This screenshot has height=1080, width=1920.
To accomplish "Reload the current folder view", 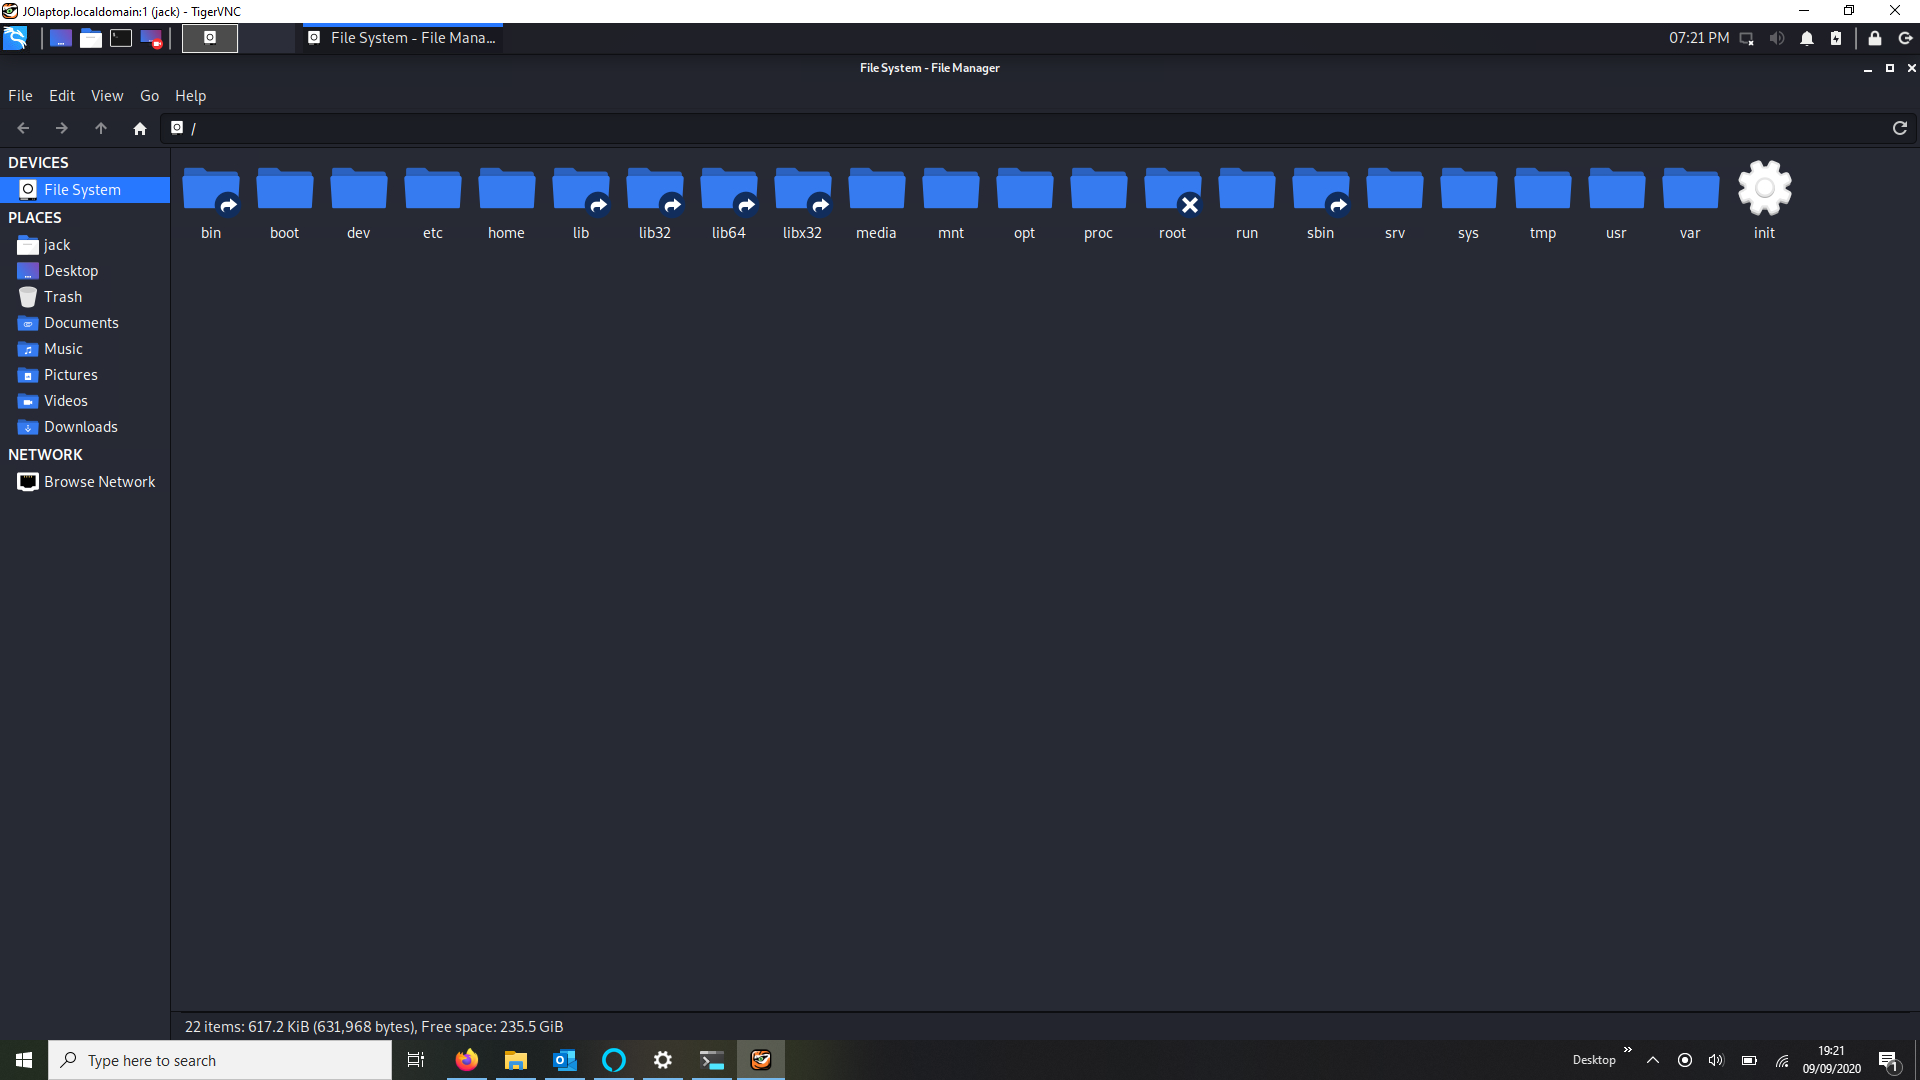I will [x=1900, y=128].
